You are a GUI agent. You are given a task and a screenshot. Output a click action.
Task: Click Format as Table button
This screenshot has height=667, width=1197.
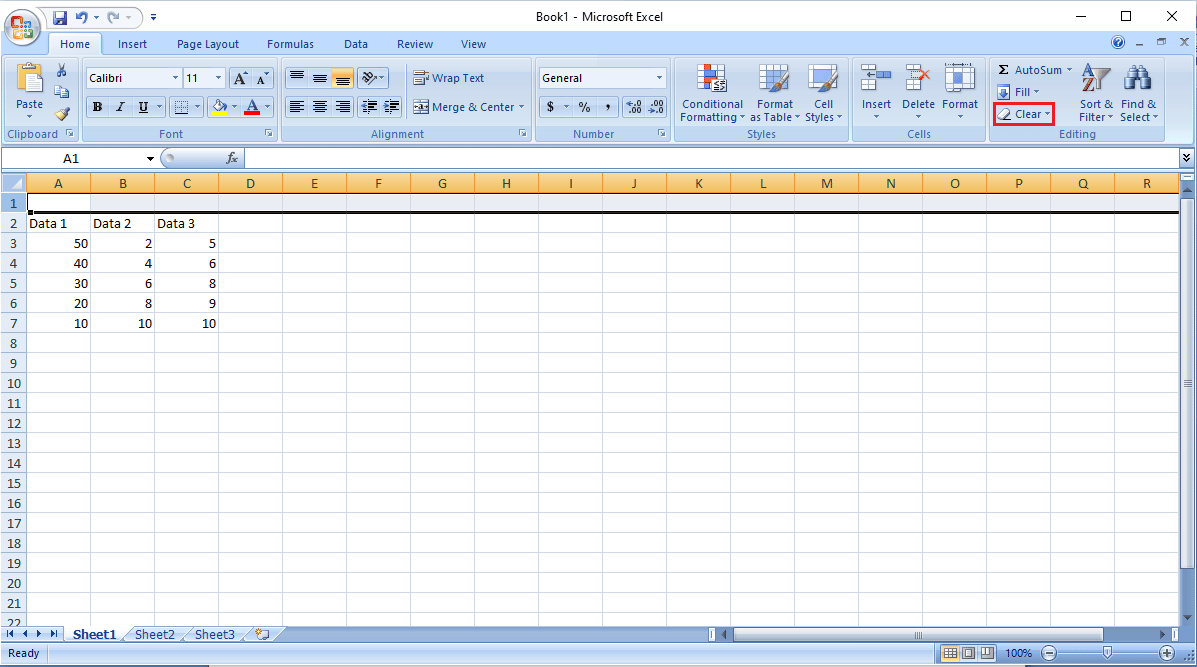775,93
